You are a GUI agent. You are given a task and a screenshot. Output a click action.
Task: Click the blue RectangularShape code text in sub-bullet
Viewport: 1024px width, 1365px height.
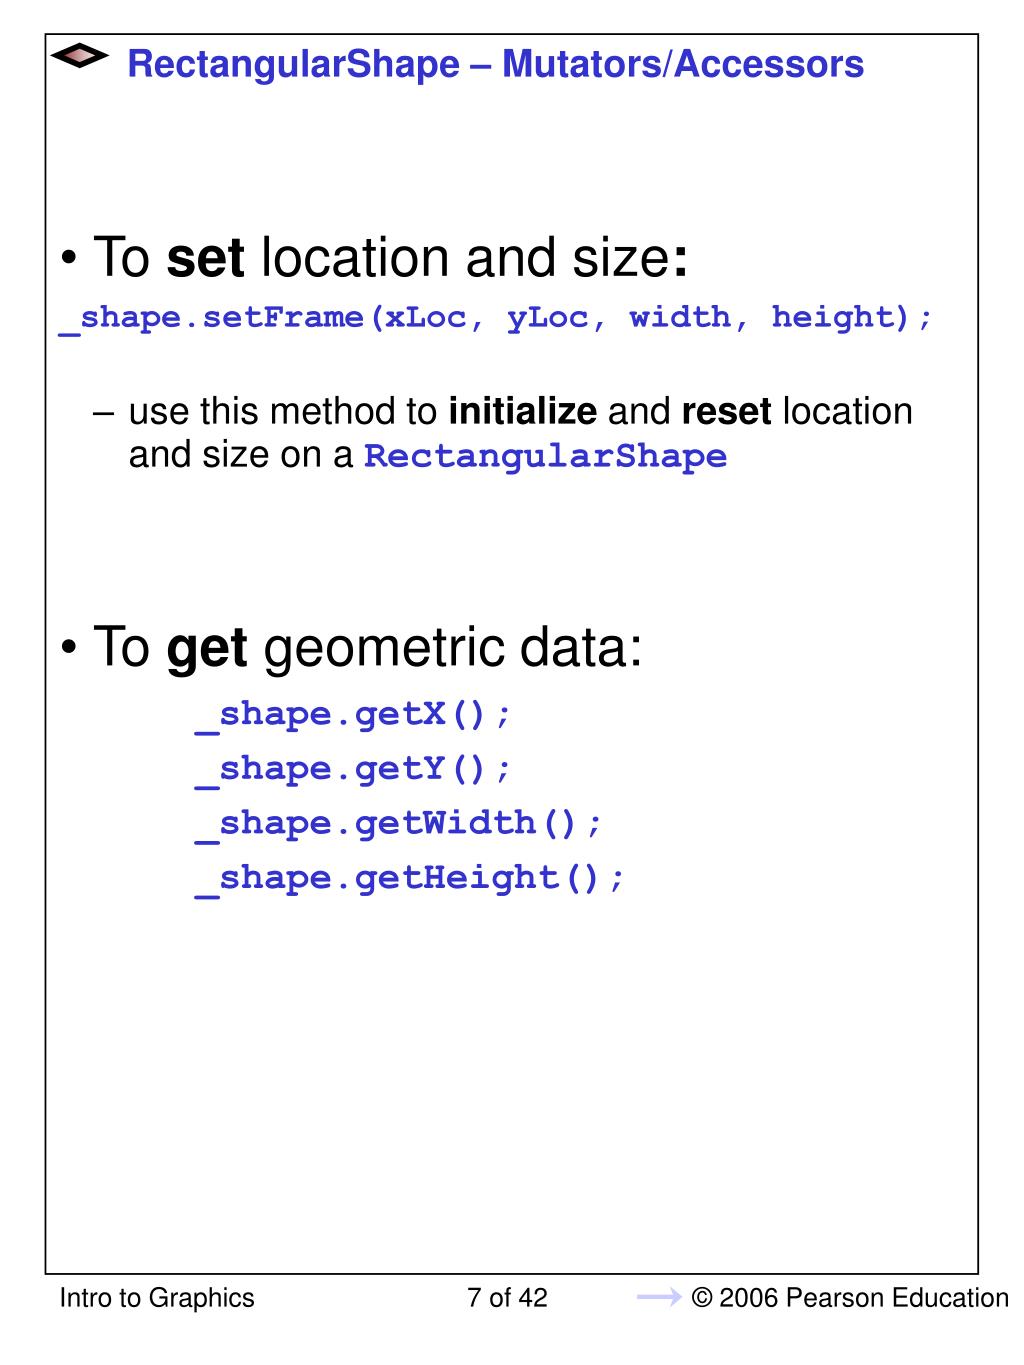click(545, 457)
